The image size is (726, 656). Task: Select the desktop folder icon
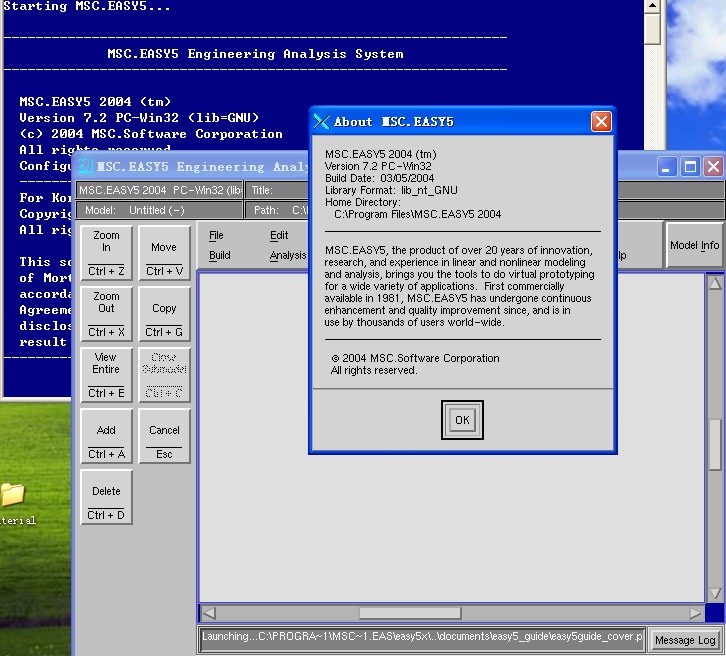13,494
